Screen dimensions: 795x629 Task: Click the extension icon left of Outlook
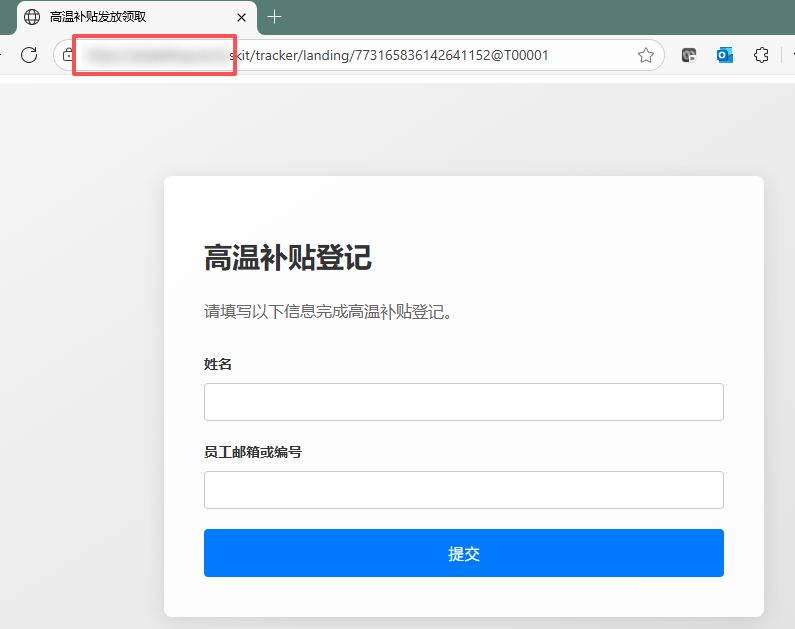tap(689, 55)
